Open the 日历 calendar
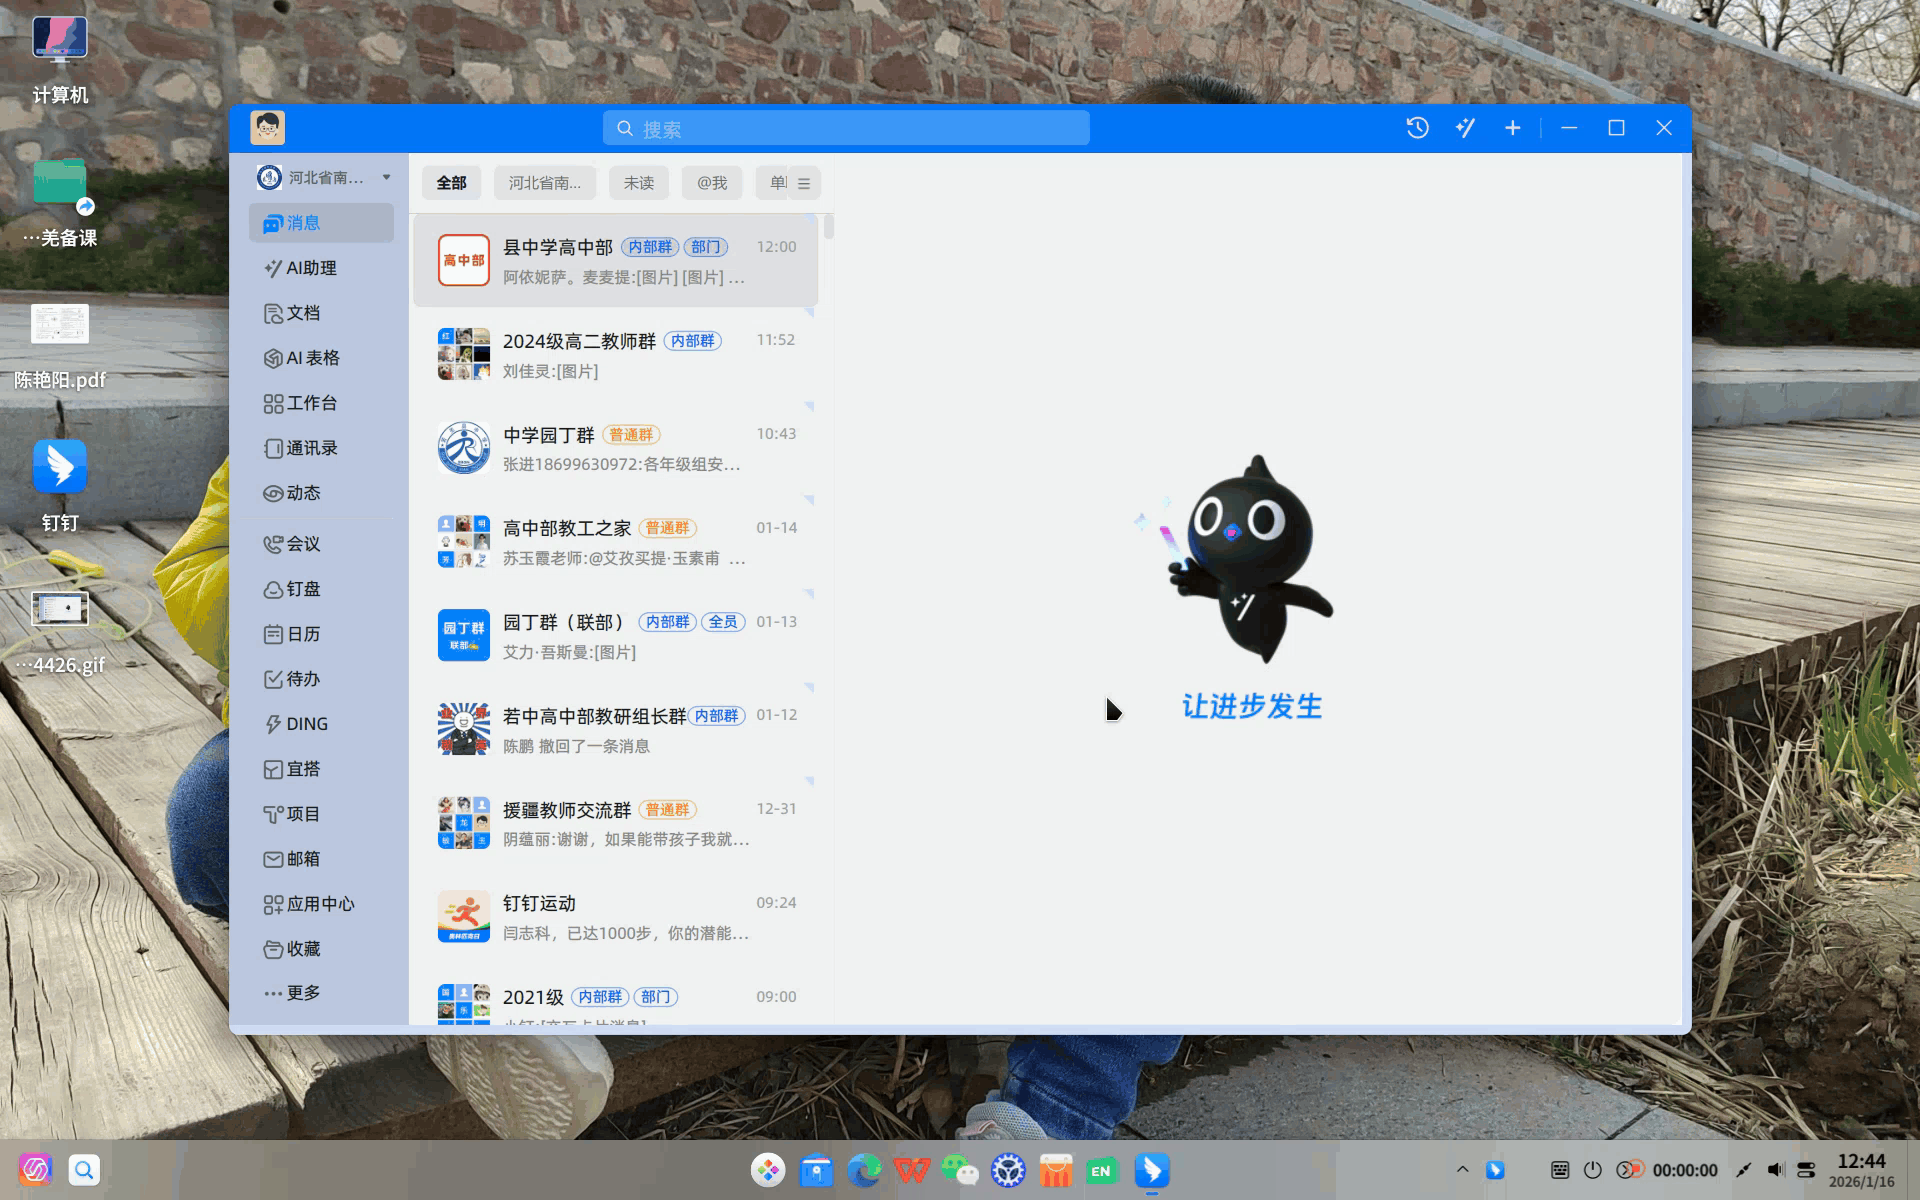1920x1200 pixels. tap(303, 634)
